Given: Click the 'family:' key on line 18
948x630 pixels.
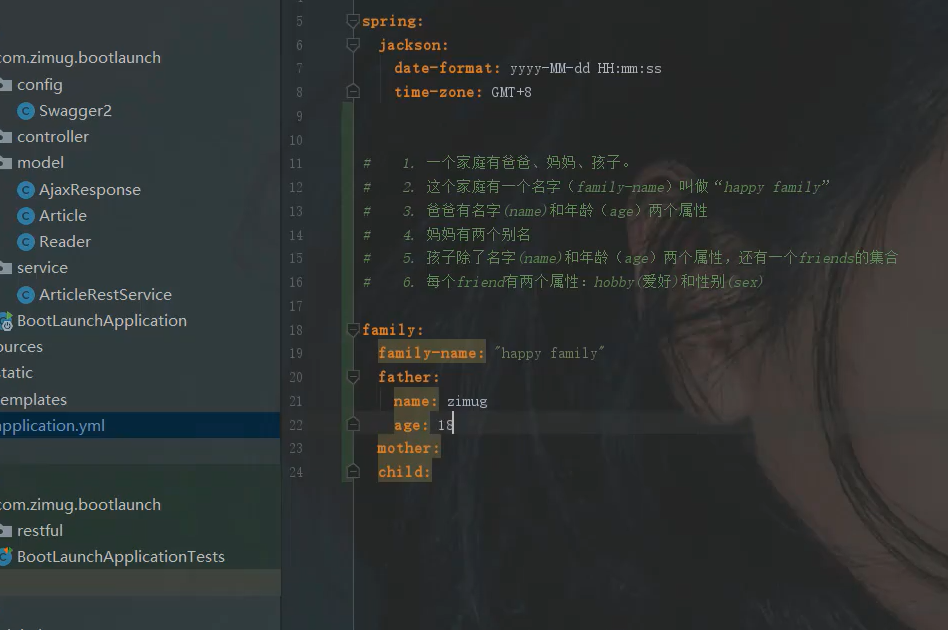Looking at the screenshot, I should [x=393, y=330].
